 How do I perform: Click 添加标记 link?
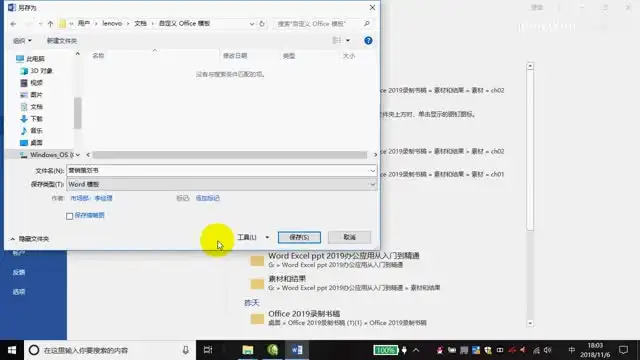click(x=207, y=198)
